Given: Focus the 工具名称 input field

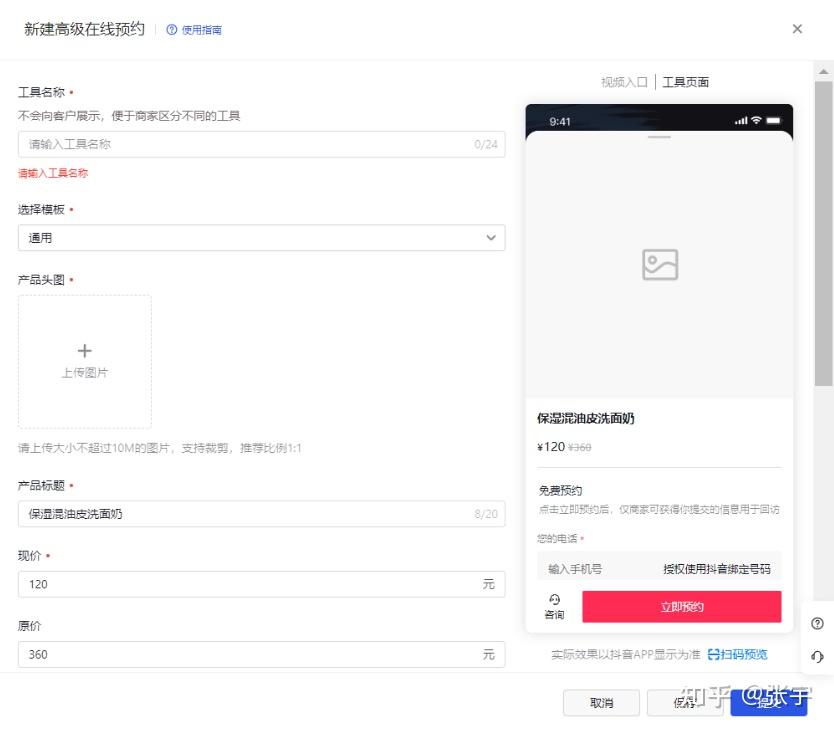Looking at the screenshot, I should (x=261, y=144).
